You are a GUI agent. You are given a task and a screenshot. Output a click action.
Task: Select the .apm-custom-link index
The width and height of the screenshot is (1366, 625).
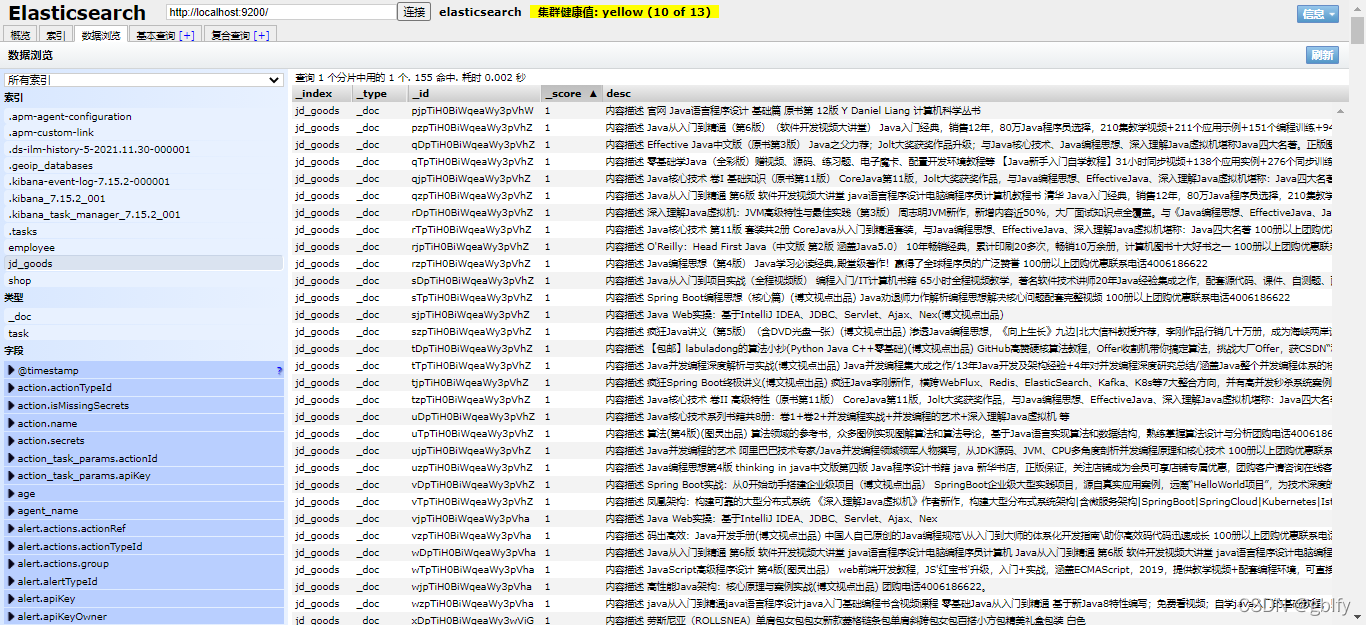pos(143,132)
